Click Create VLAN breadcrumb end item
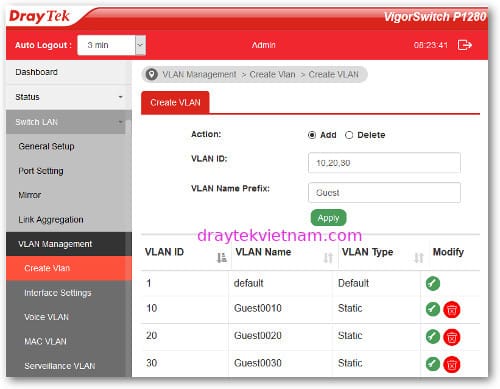500x389 pixels. tap(333, 74)
